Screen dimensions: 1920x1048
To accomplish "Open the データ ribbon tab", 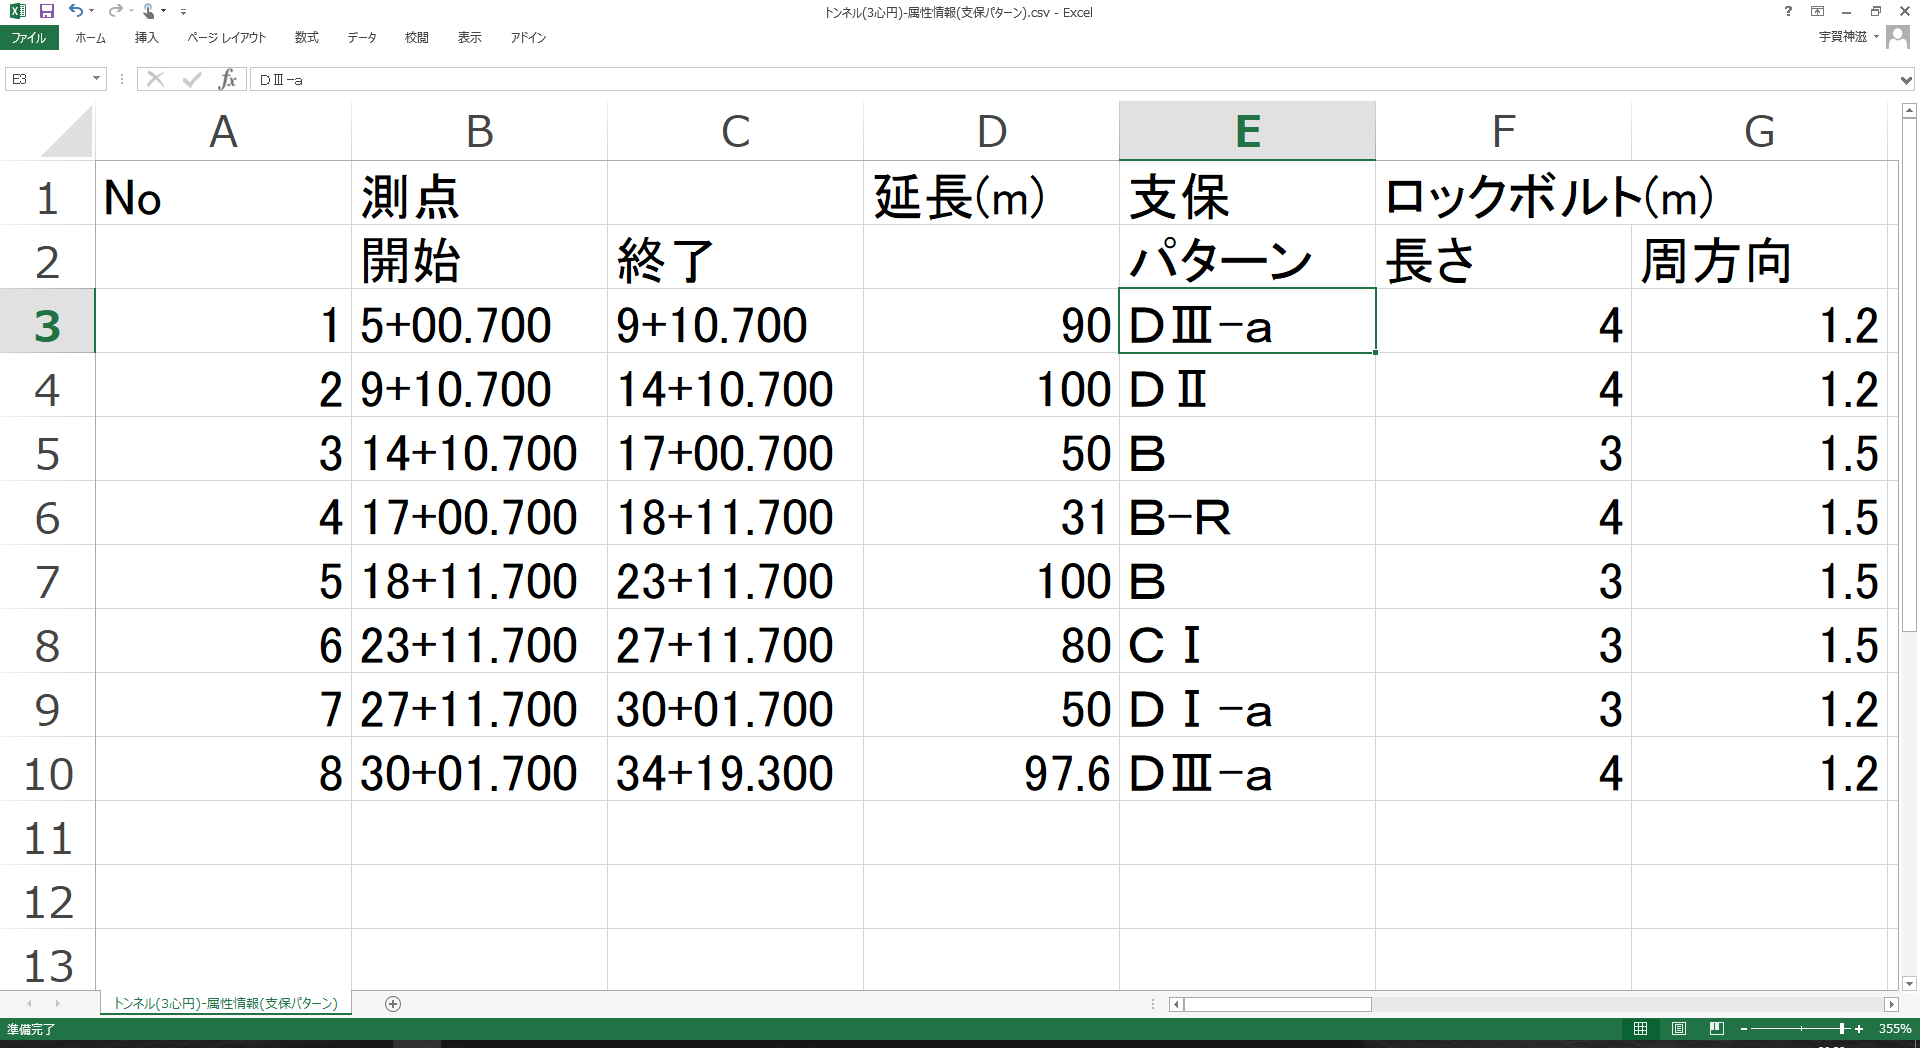I will click(362, 37).
